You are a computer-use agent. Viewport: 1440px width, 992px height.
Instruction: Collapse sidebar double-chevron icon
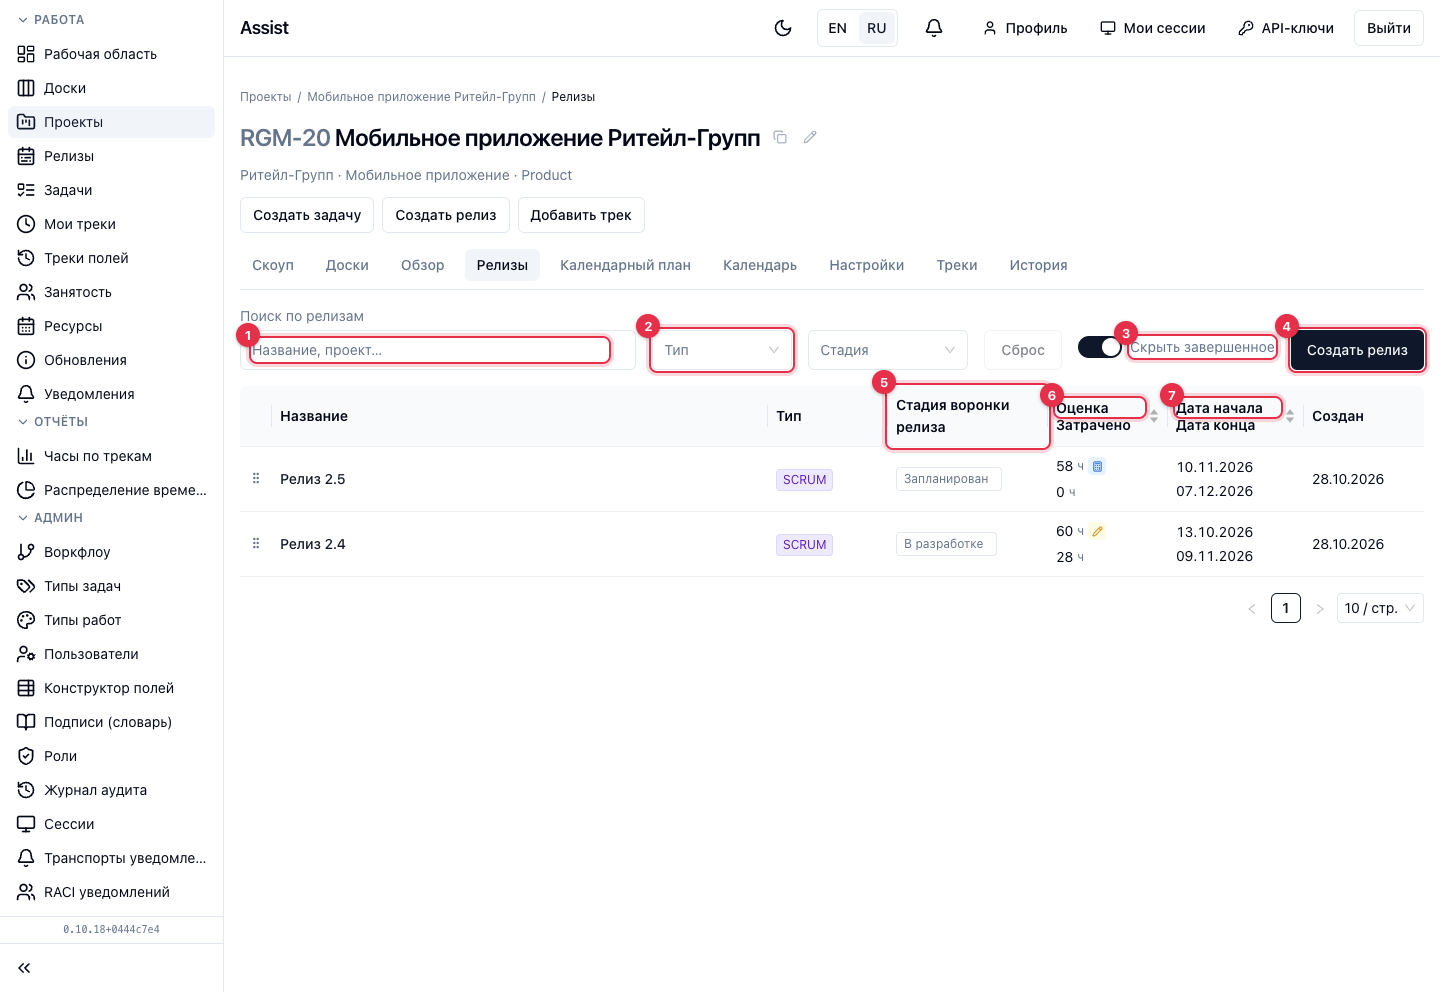click(x=24, y=968)
